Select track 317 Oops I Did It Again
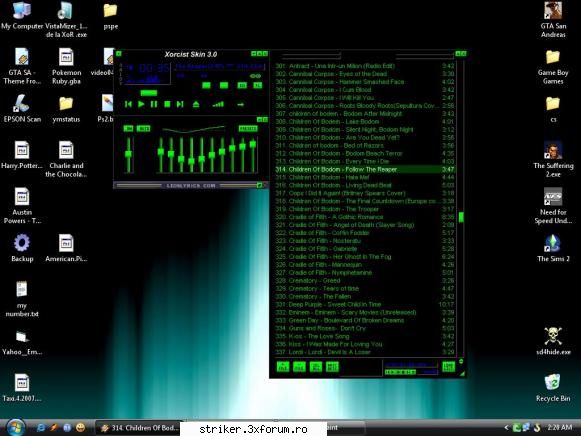This screenshot has height=436, width=581. [365, 193]
